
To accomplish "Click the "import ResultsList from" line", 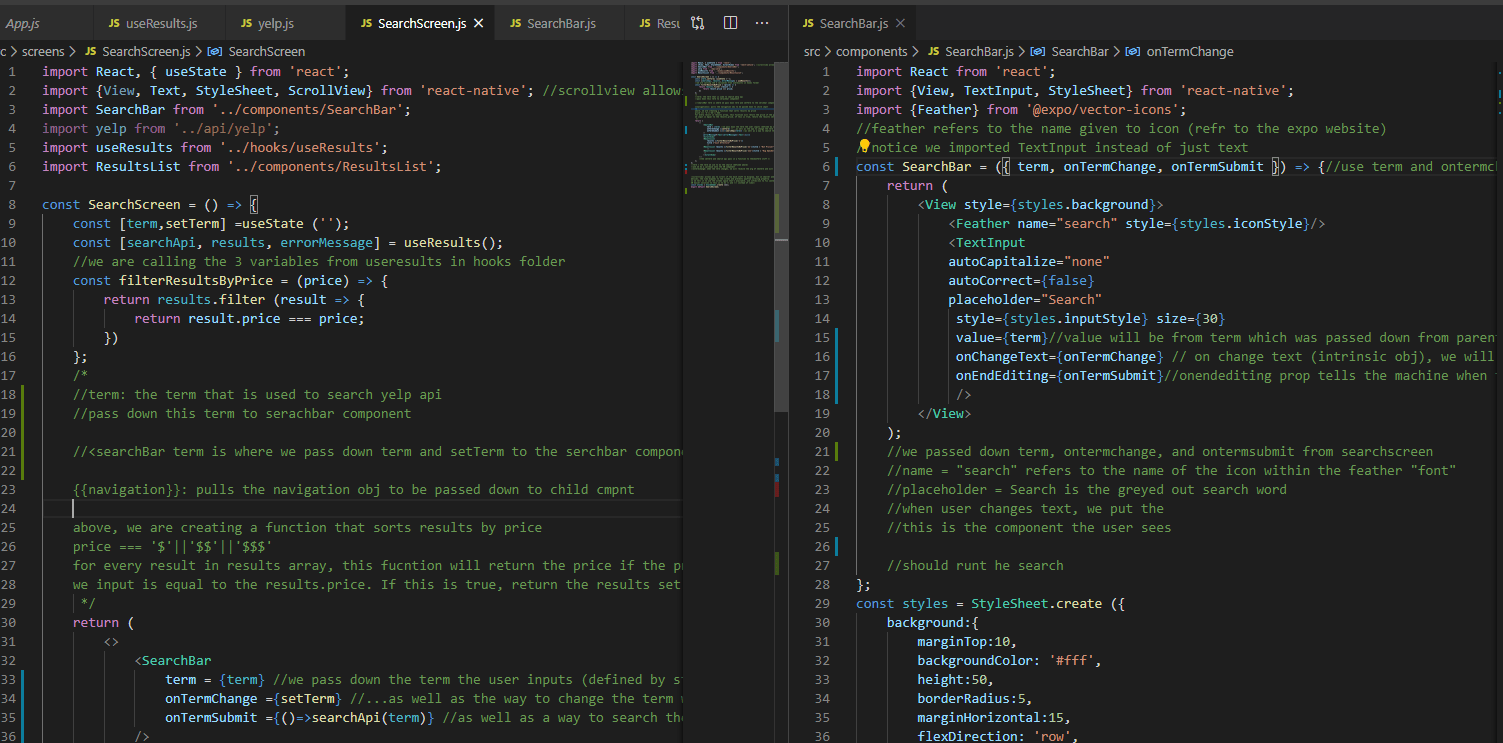I will [242, 166].
